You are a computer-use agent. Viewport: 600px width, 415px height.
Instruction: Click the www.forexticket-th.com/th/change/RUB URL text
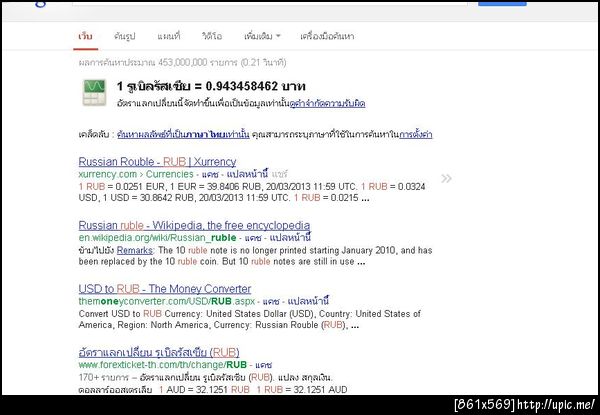click(x=163, y=365)
